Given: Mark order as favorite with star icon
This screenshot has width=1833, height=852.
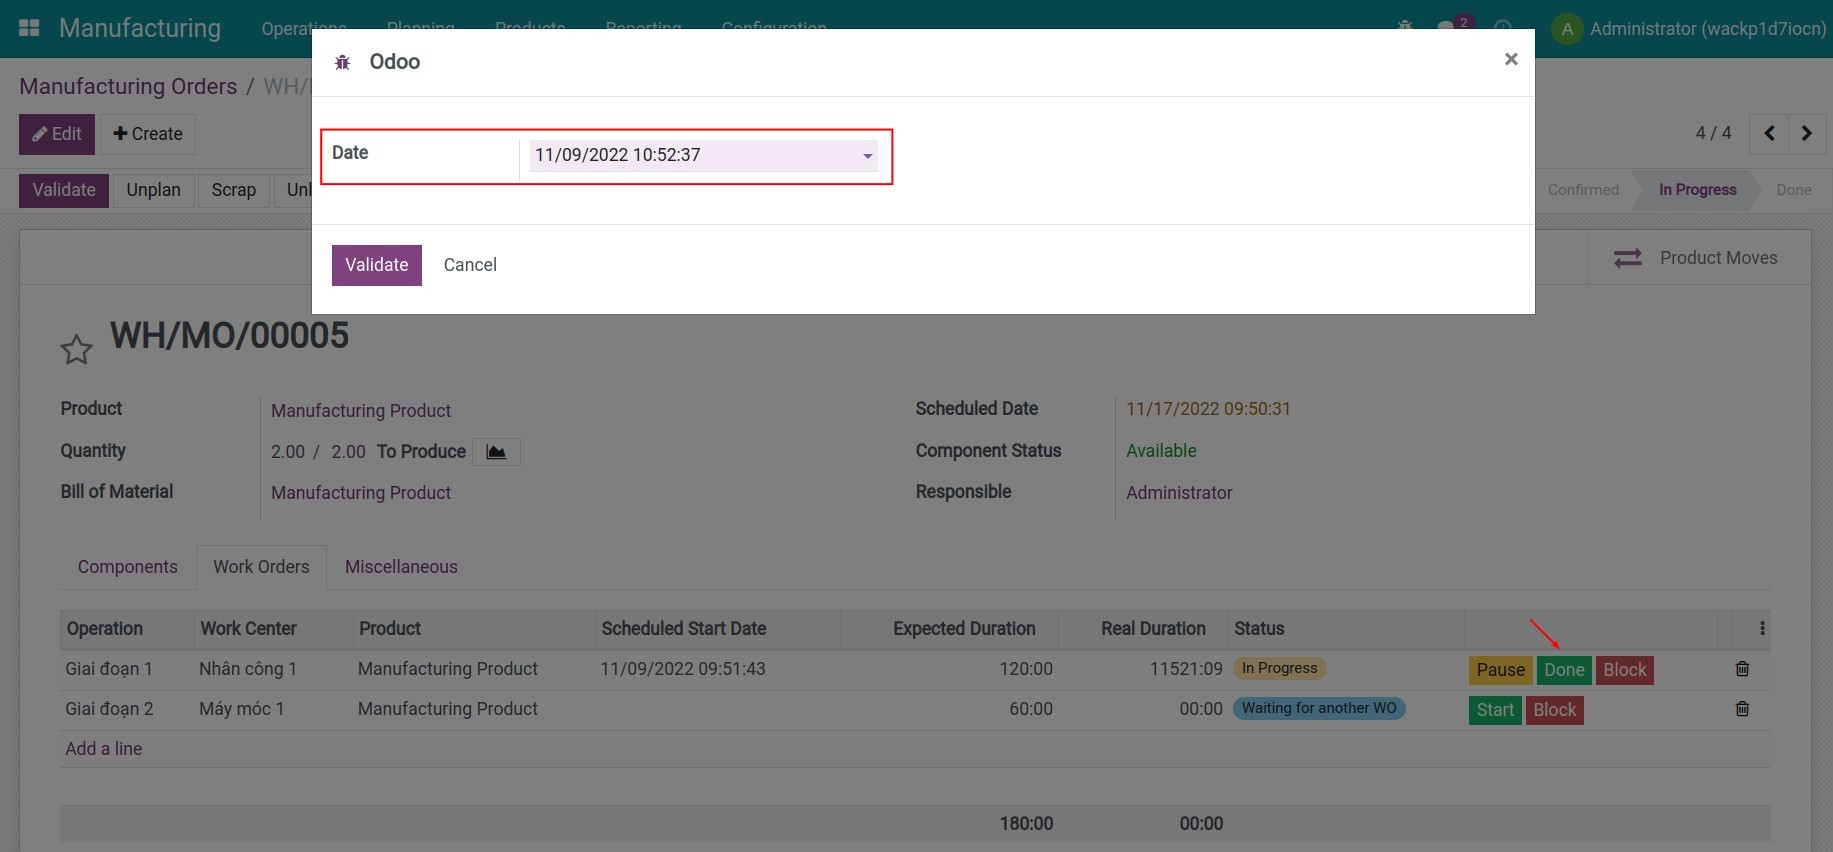Looking at the screenshot, I should pyautogui.click(x=76, y=349).
